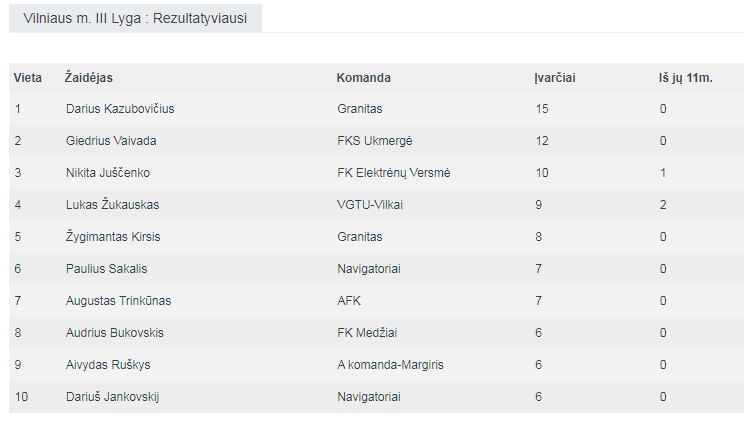Open the A komanda-Margiris team entry
The width and height of the screenshot is (744, 433).
click(391, 365)
